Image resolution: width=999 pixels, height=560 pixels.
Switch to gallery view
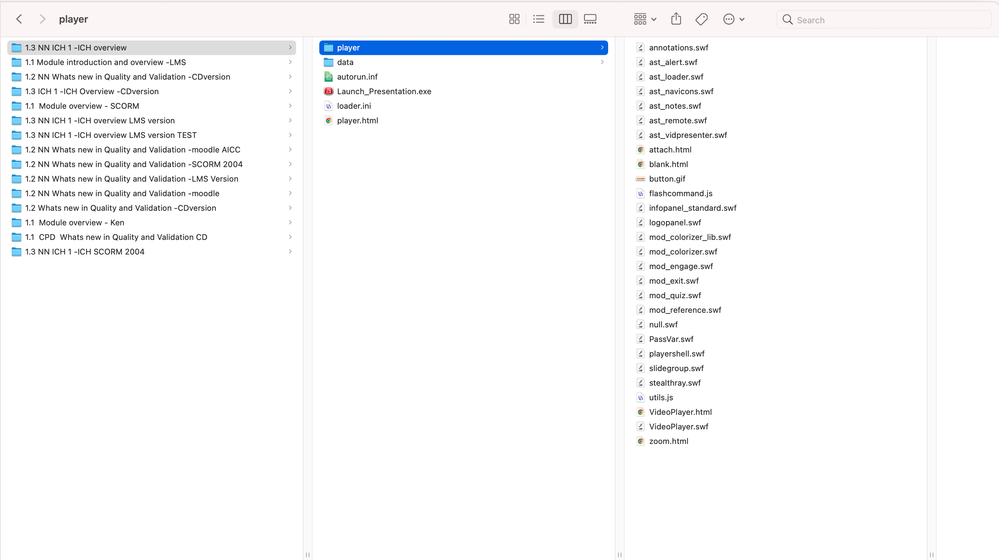pos(591,19)
